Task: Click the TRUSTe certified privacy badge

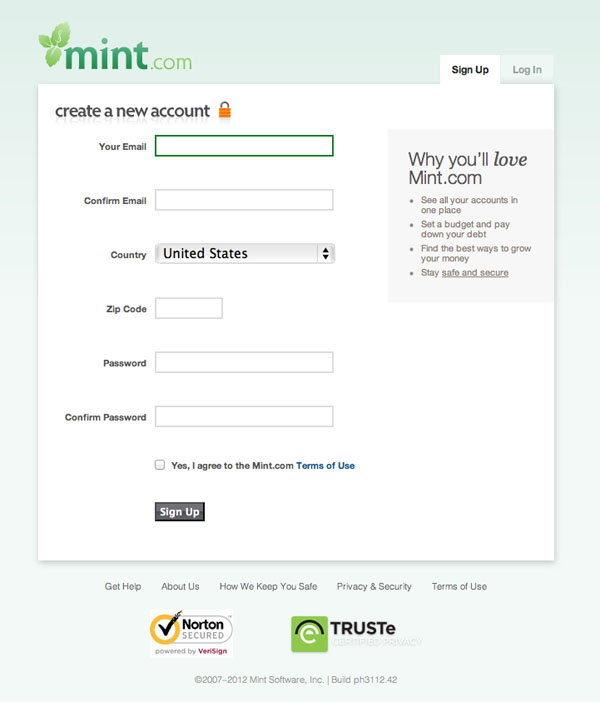Action: (356, 634)
